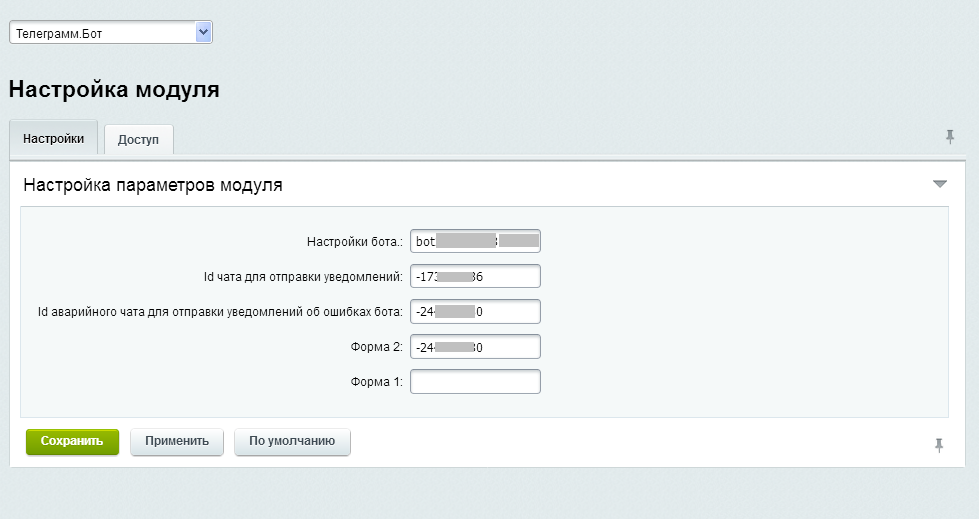Select the Id аварийного чата input field
The height and width of the screenshot is (519, 979).
pyautogui.click(x=475, y=312)
